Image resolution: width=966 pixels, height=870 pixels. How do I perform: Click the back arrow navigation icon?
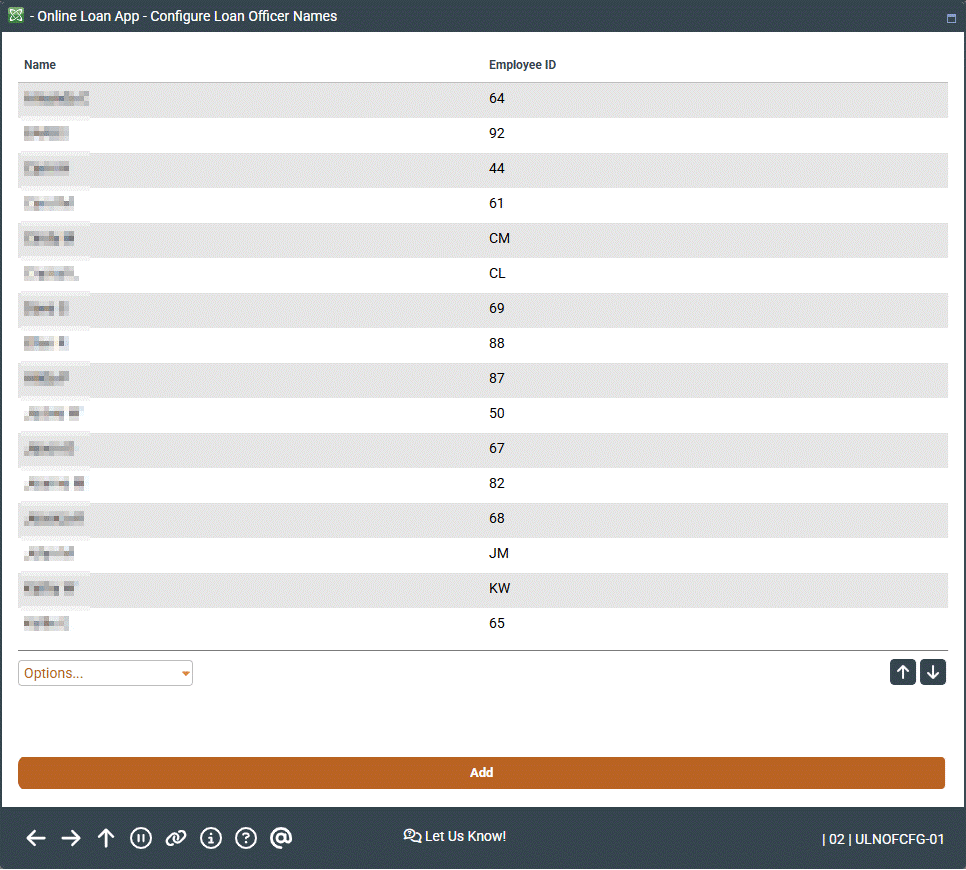pyautogui.click(x=36, y=838)
